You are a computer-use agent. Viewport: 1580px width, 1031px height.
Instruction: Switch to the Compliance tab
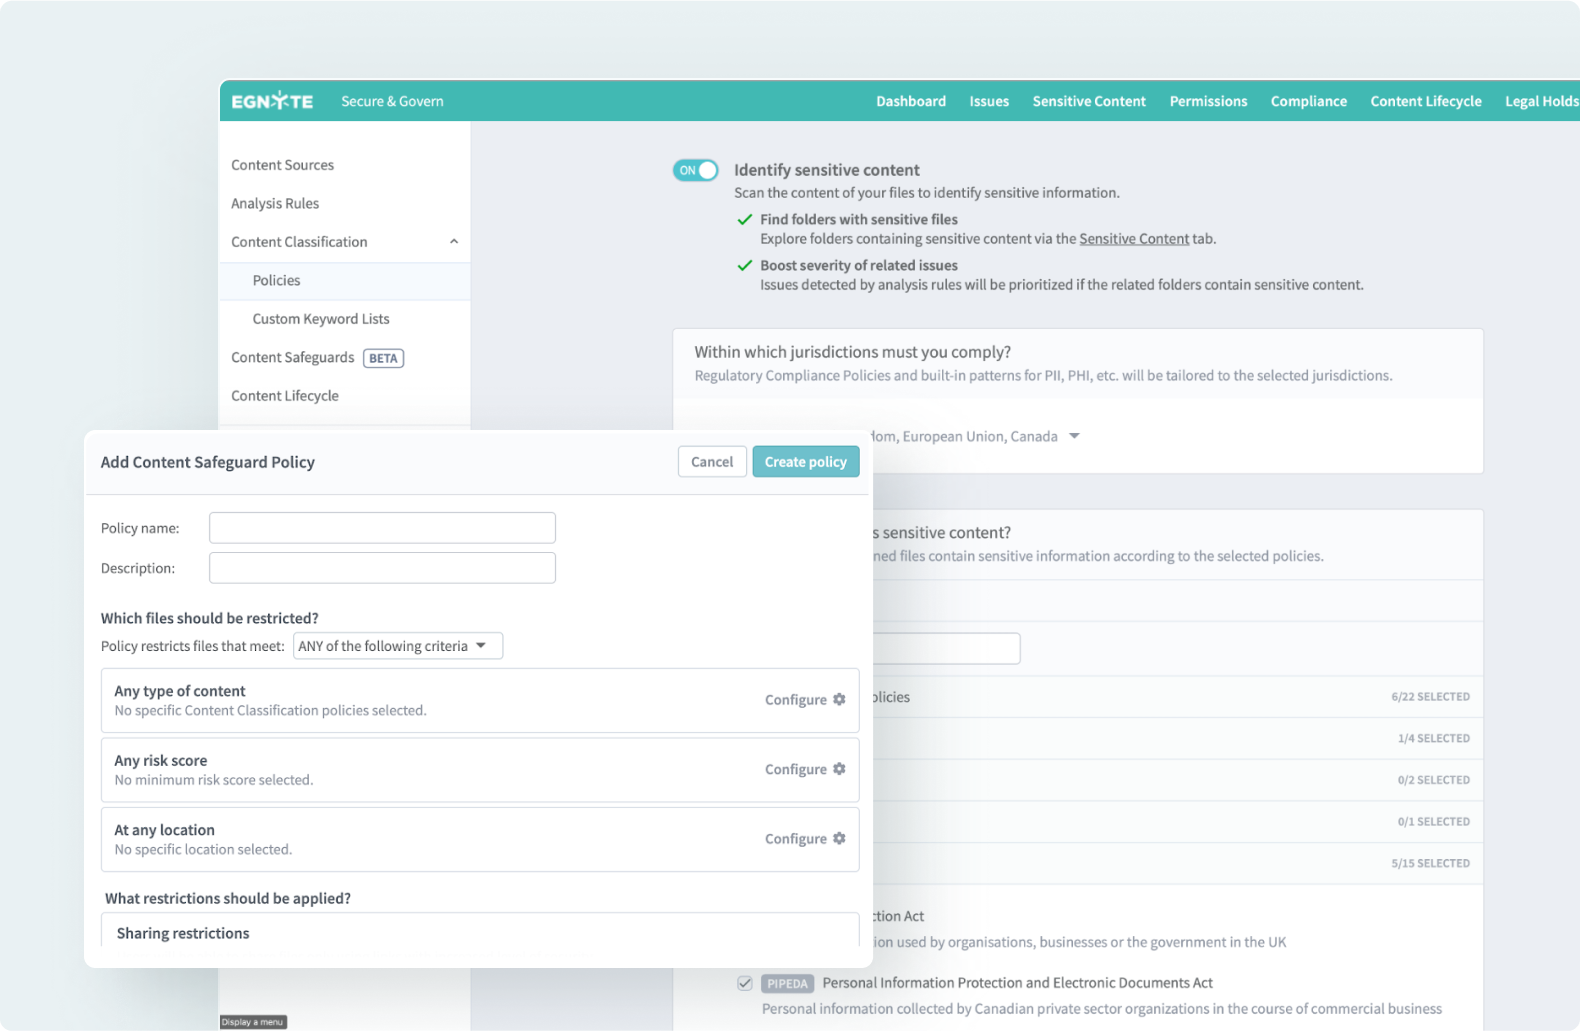click(1308, 101)
